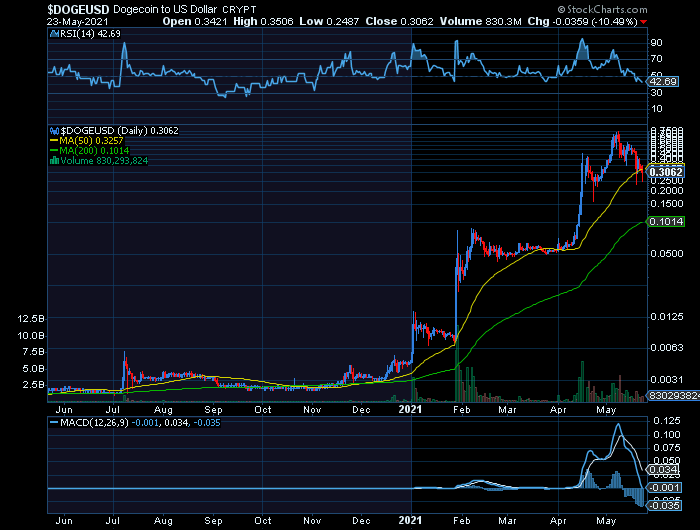This screenshot has width=700, height=530.
Task: Click the '$DOGEUSD (Daily) 0.3062' legend text
Action: (120, 131)
